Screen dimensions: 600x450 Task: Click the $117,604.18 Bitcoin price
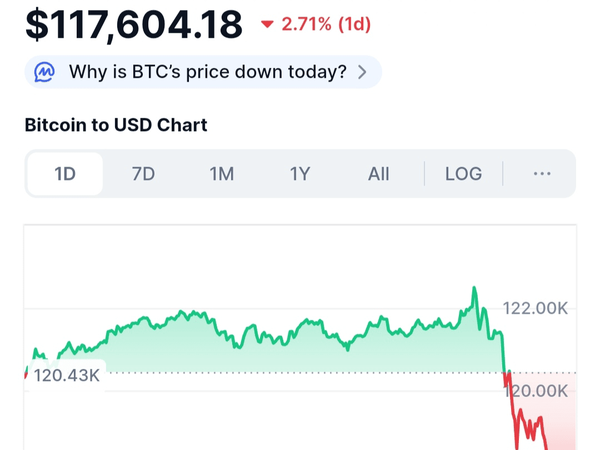point(133,25)
